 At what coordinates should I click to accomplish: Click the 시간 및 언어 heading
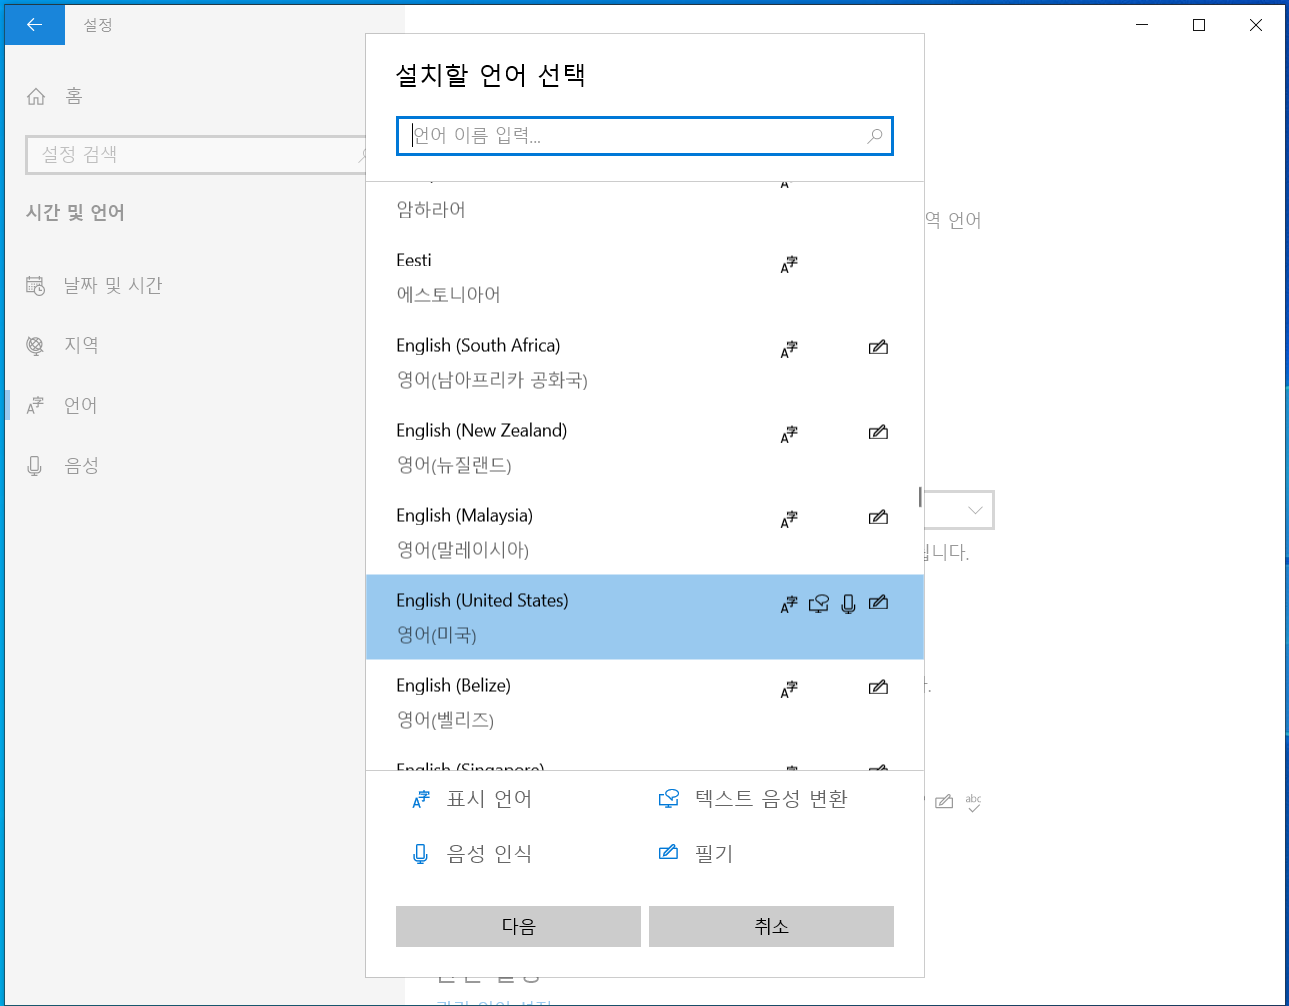75,212
